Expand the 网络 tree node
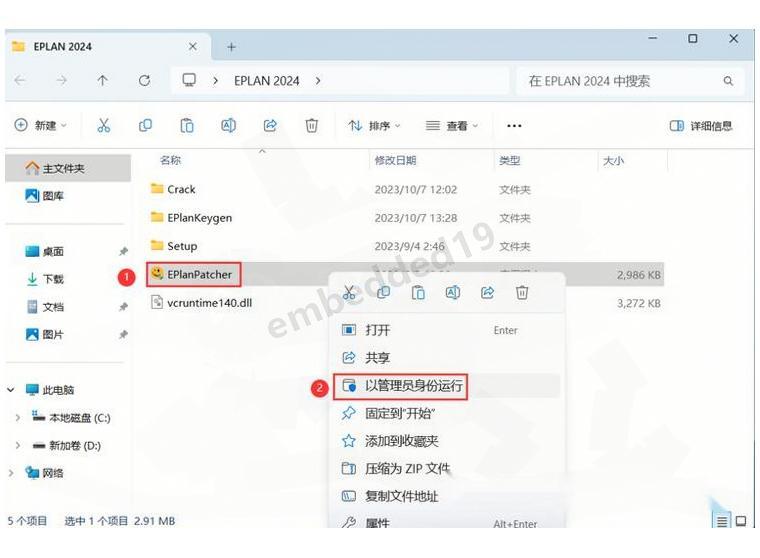760x558 pixels. 11,473
